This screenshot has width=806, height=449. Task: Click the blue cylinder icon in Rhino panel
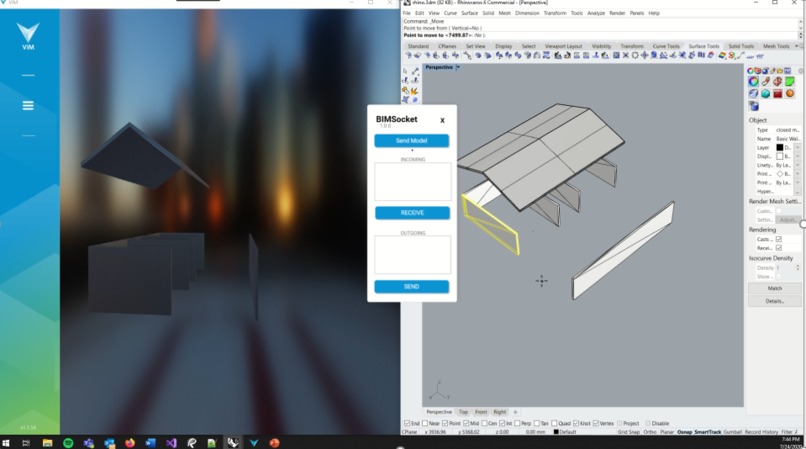[754, 106]
